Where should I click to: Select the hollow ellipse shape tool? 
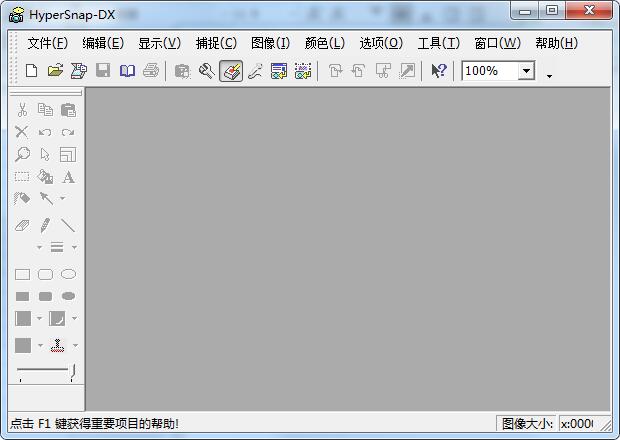68,274
